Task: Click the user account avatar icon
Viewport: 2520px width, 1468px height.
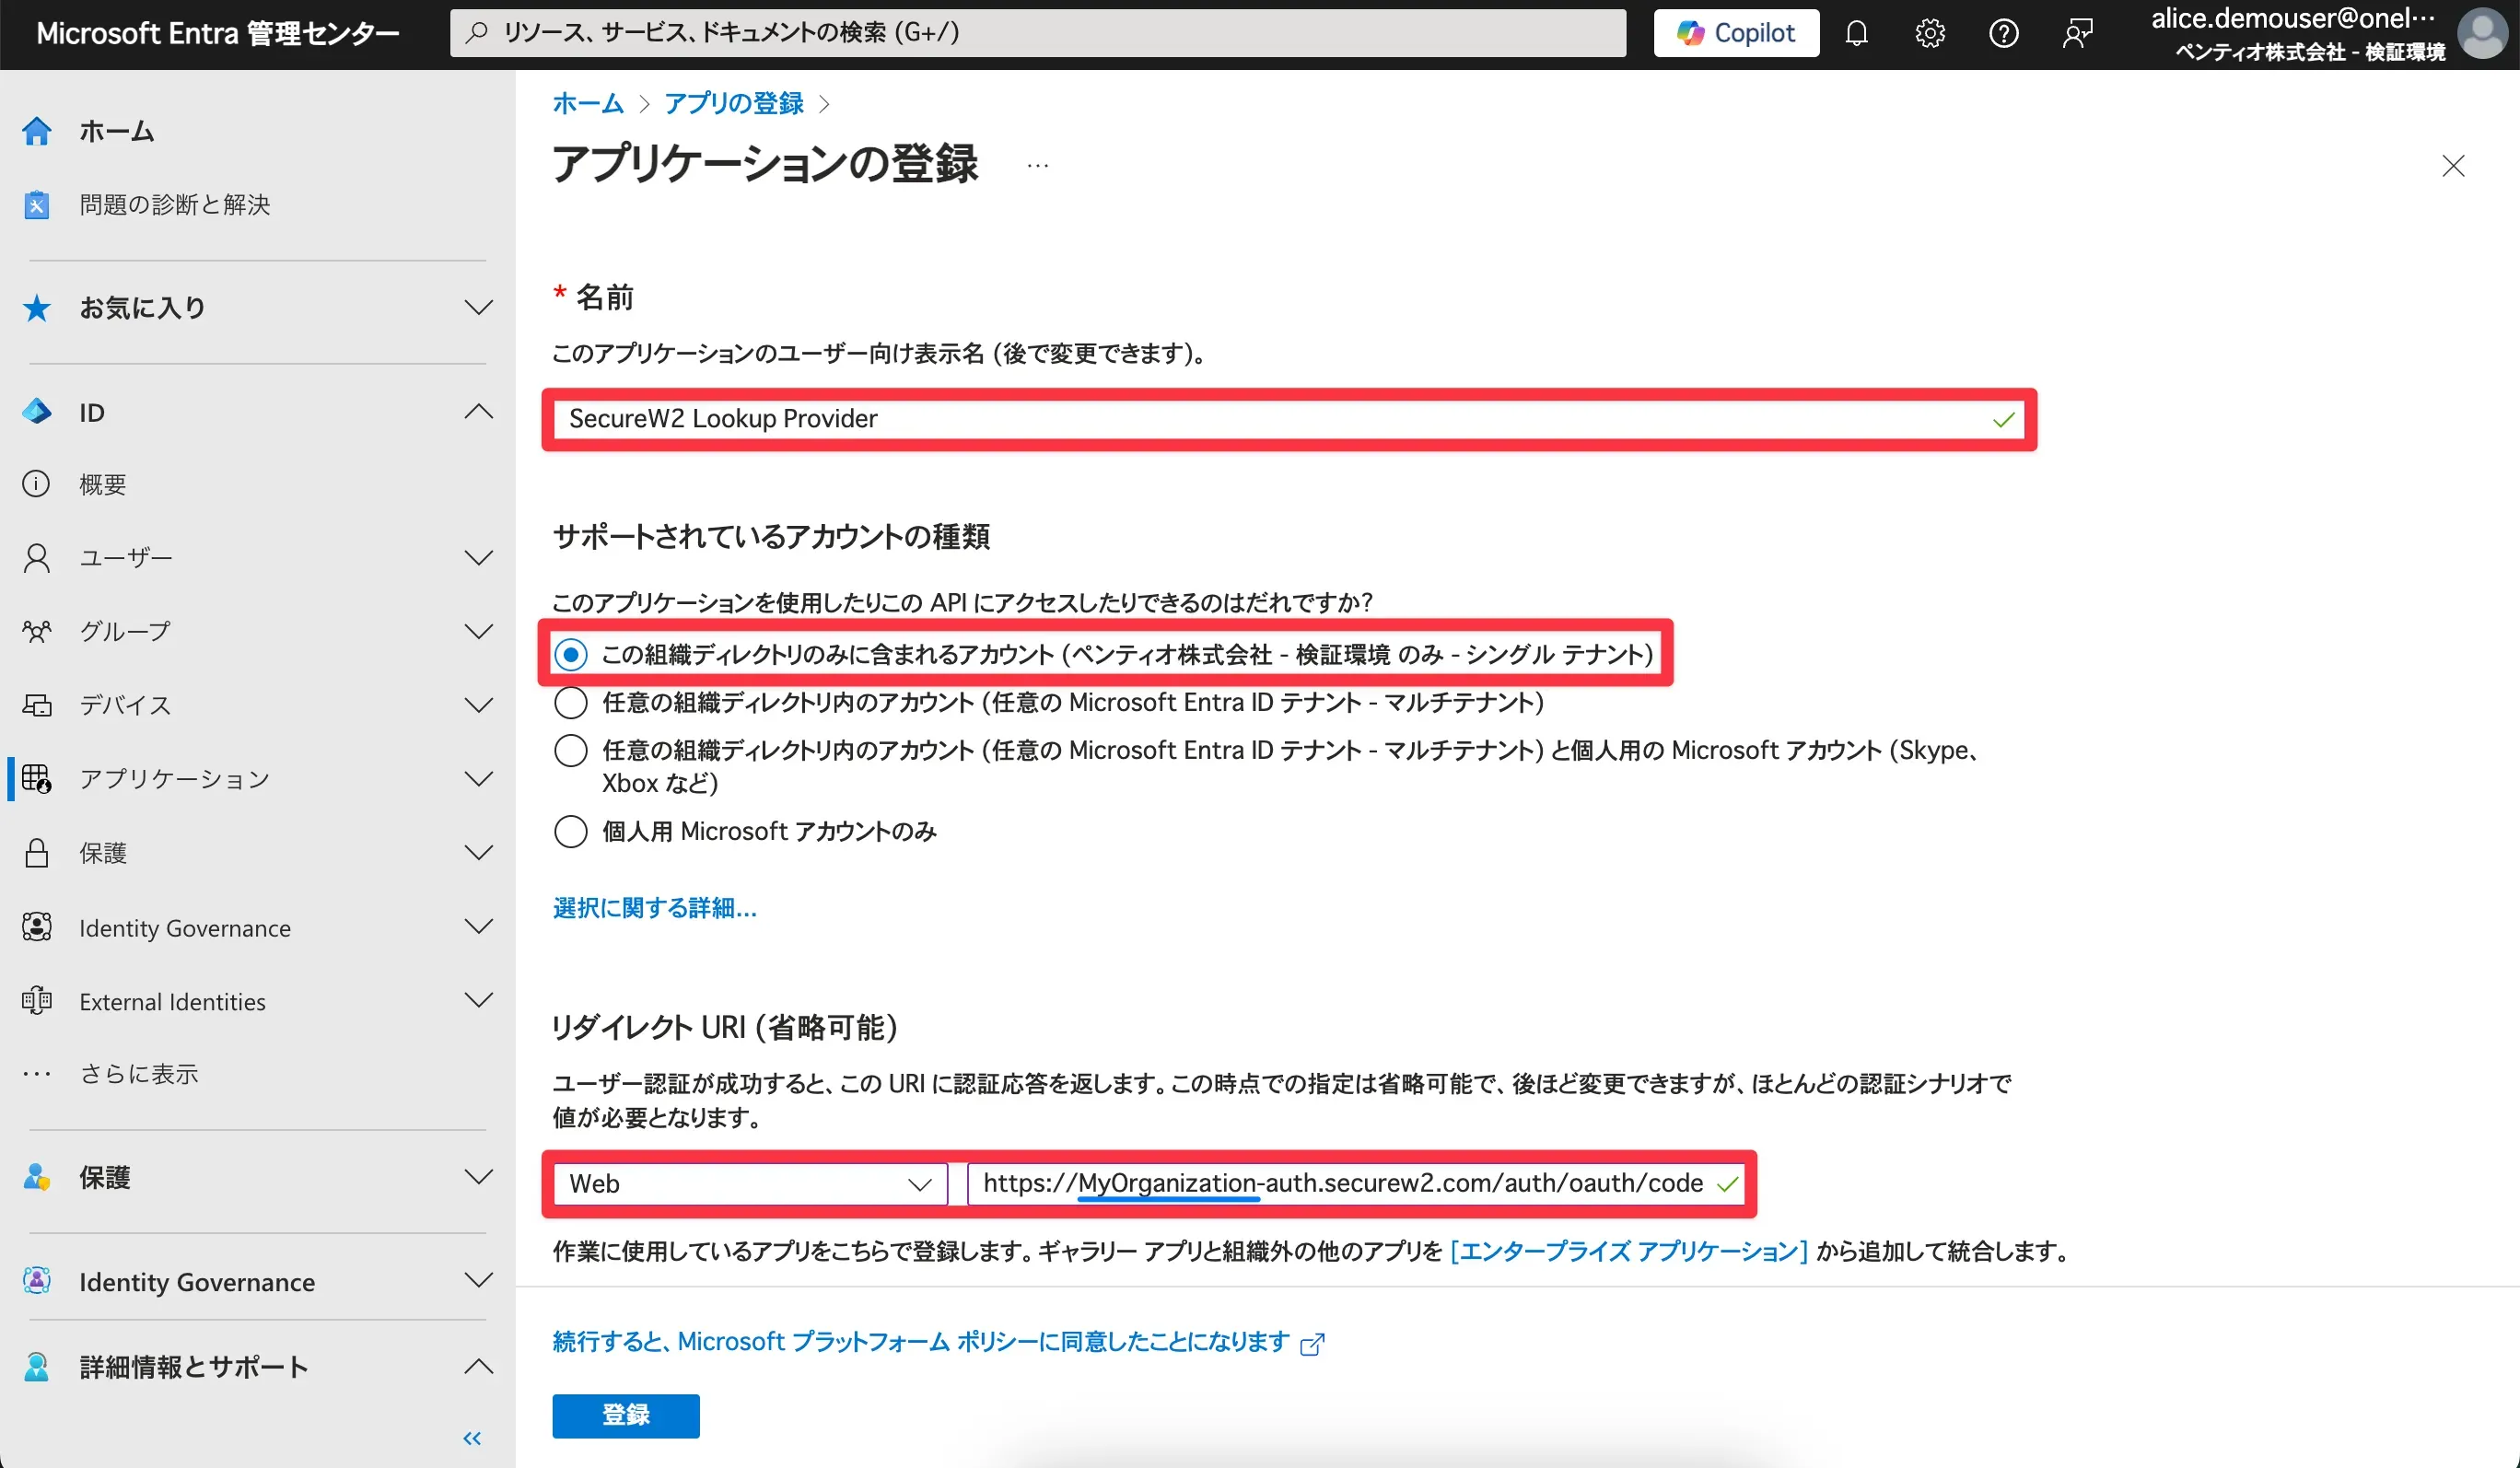Action: point(2481,33)
